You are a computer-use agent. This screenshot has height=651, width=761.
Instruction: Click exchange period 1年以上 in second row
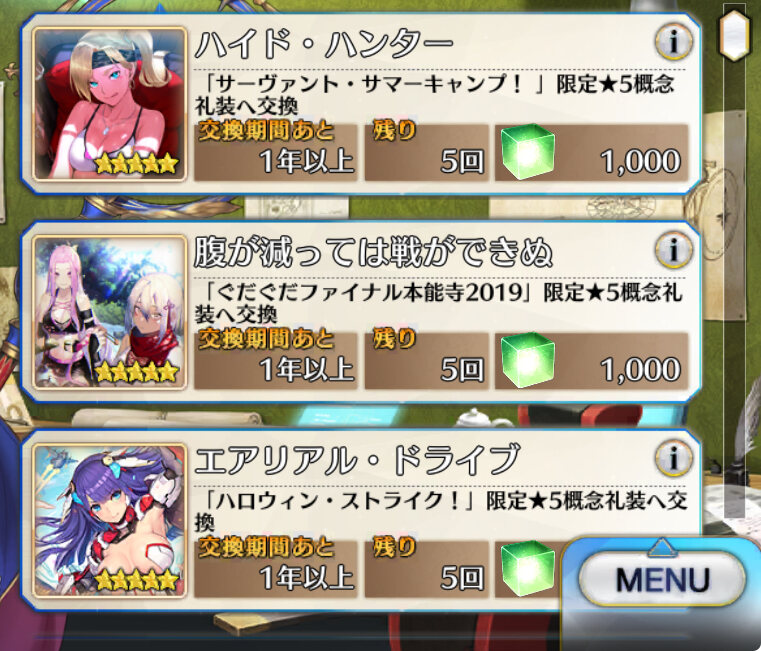pos(307,370)
